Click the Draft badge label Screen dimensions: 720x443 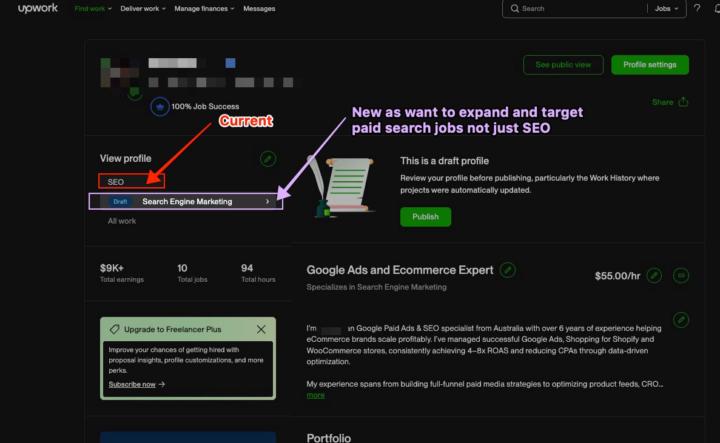pyautogui.click(x=120, y=202)
